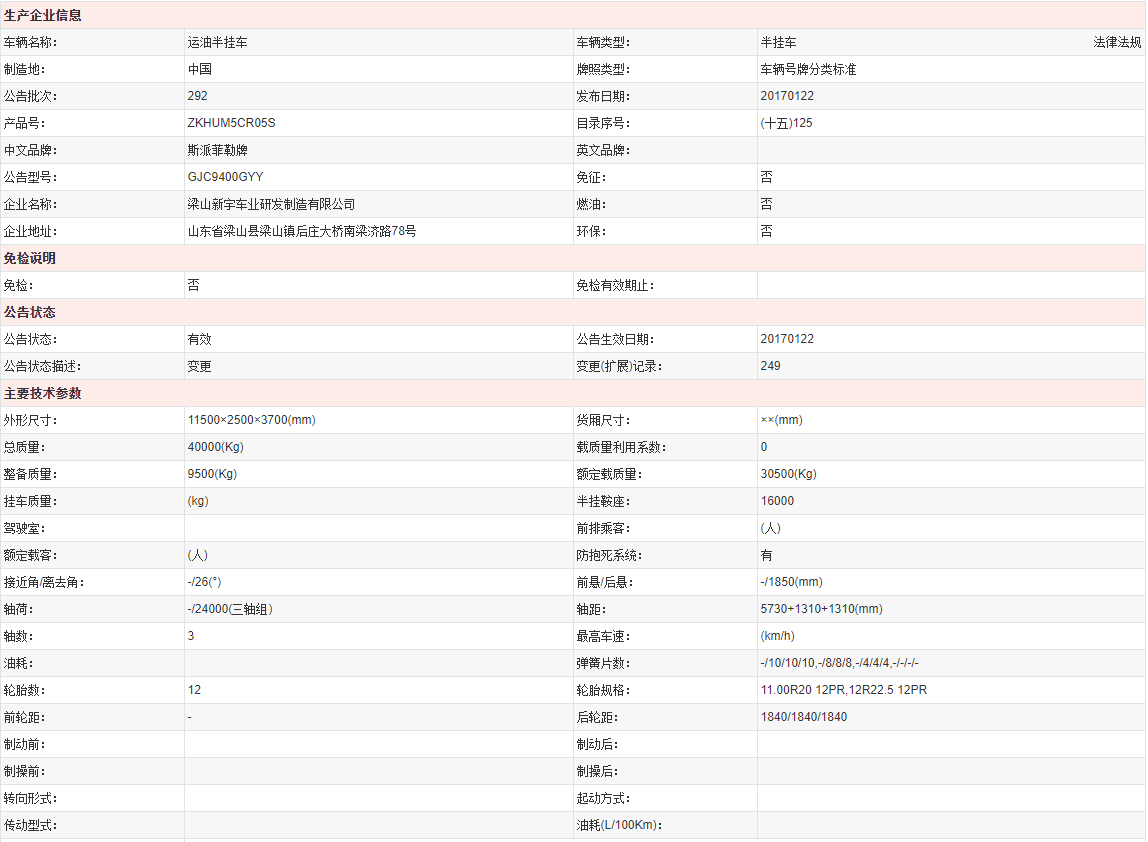Click the wheelbase 5730+1310+1310(mm) value
The image size is (1148, 842).
coord(821,610)
